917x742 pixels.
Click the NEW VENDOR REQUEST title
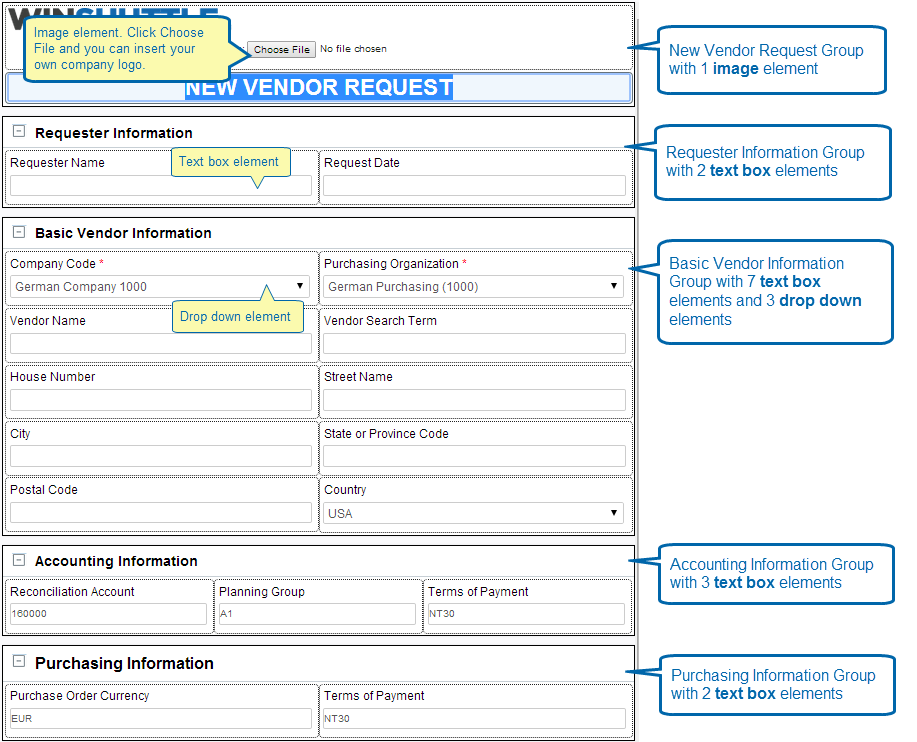pyautogui.click(x=319, y=88)
